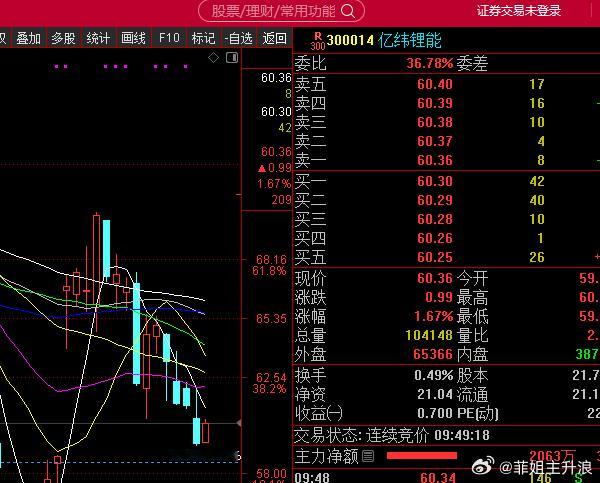Select 买四 price 60.26
The image size is (600, 483).
point(435,238)
